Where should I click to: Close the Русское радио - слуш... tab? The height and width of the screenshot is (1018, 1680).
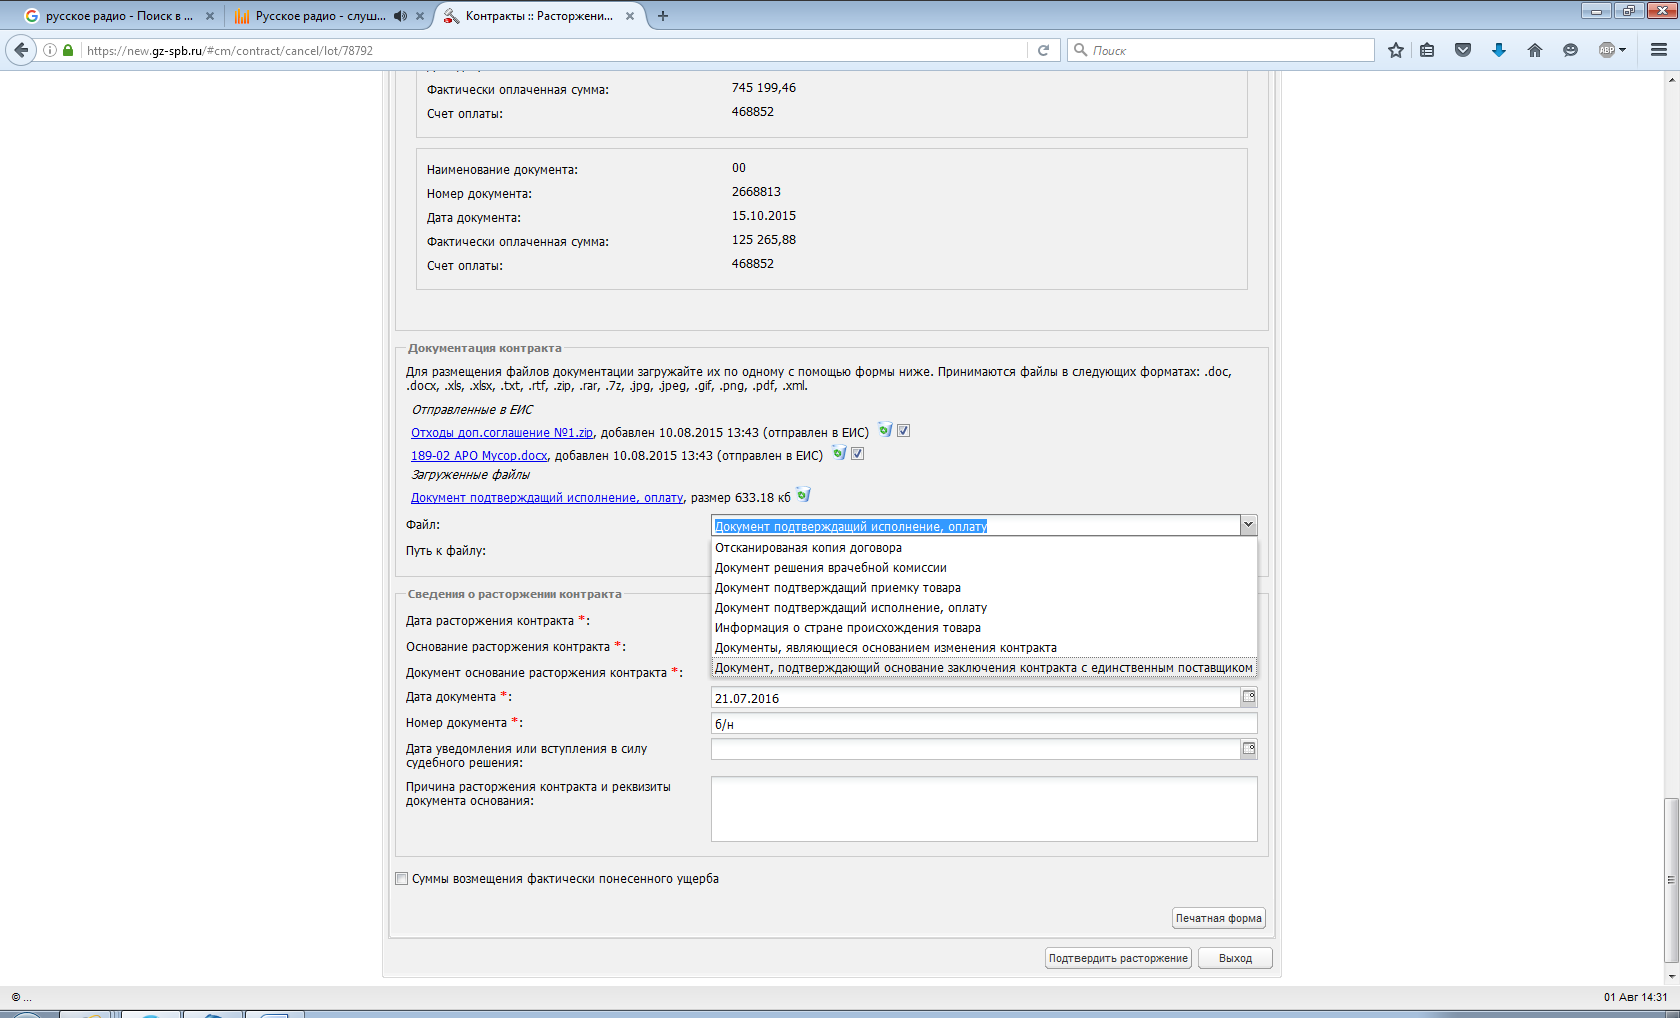(420, 16)
